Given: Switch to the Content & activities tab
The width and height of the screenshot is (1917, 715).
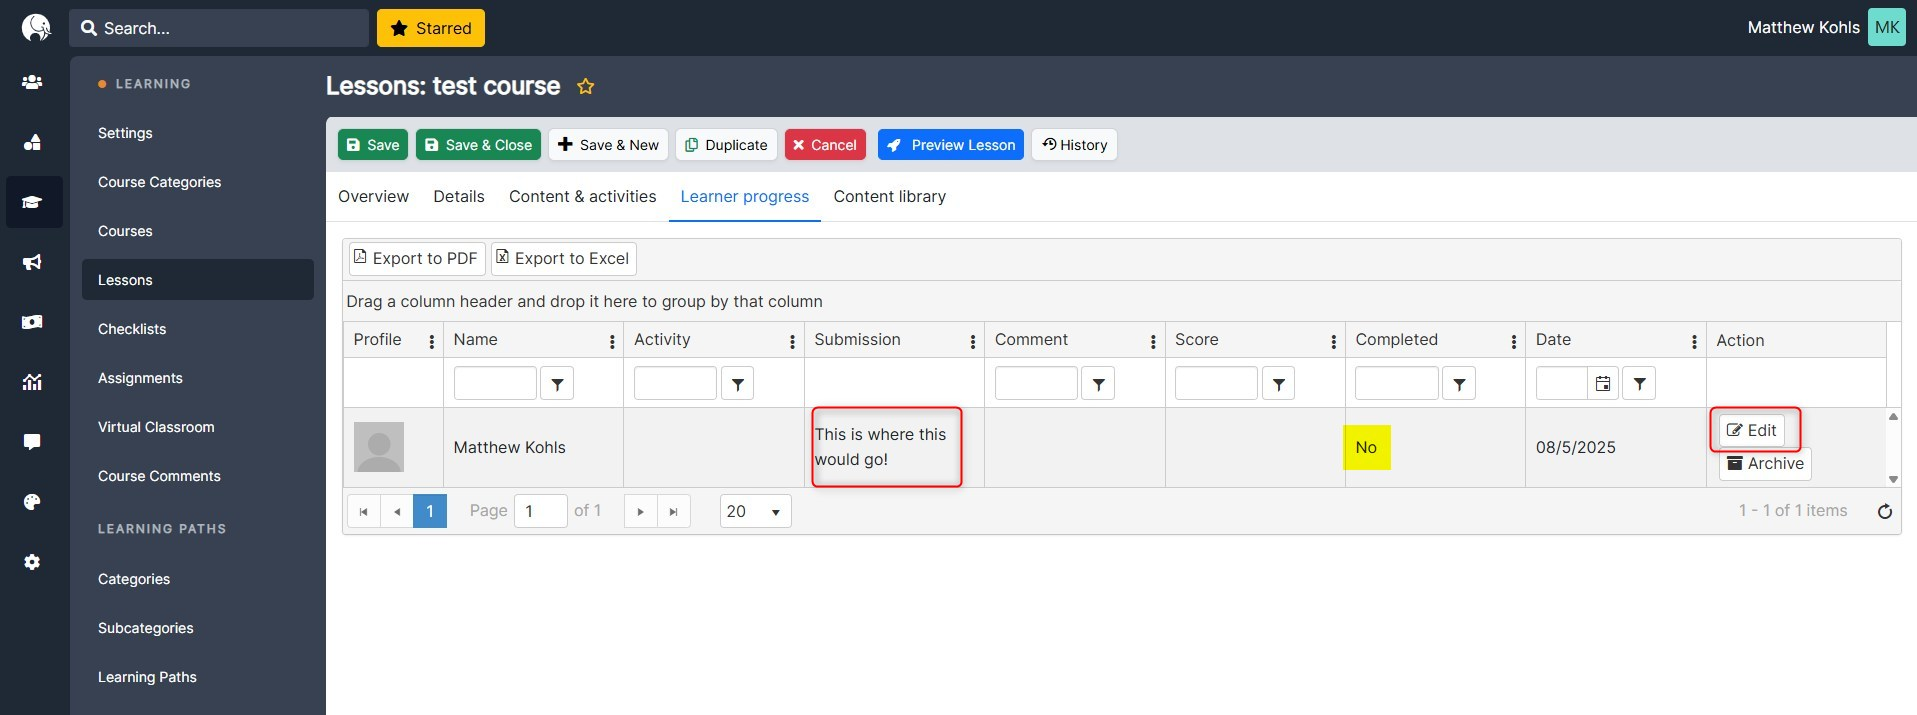Looking at the screenshot, I should click(x=582, y=197).
